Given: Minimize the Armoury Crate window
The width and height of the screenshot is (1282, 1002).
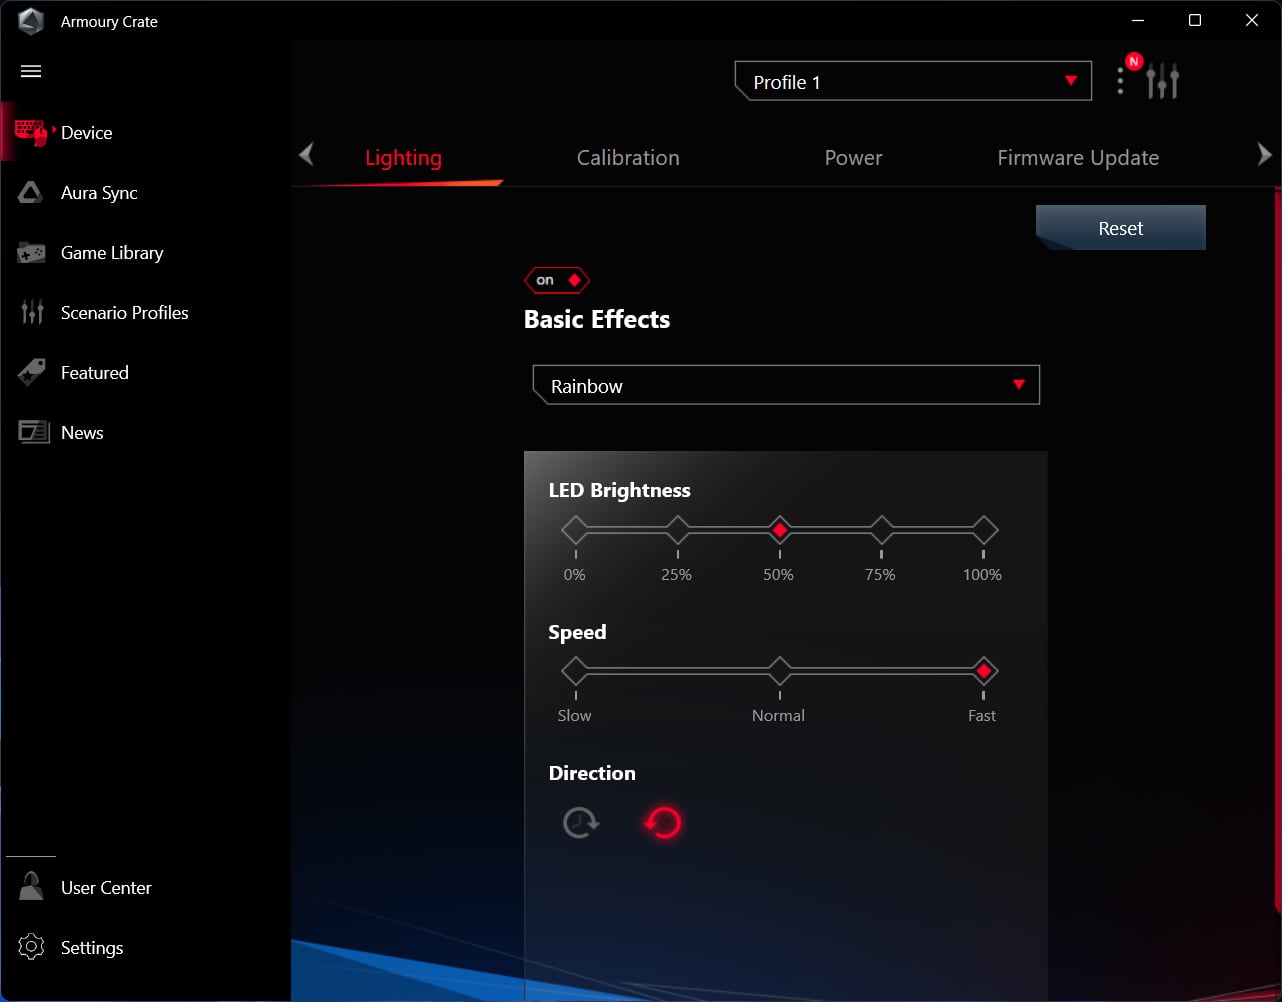Looking at the screenshot, I should pos(1138,21).
